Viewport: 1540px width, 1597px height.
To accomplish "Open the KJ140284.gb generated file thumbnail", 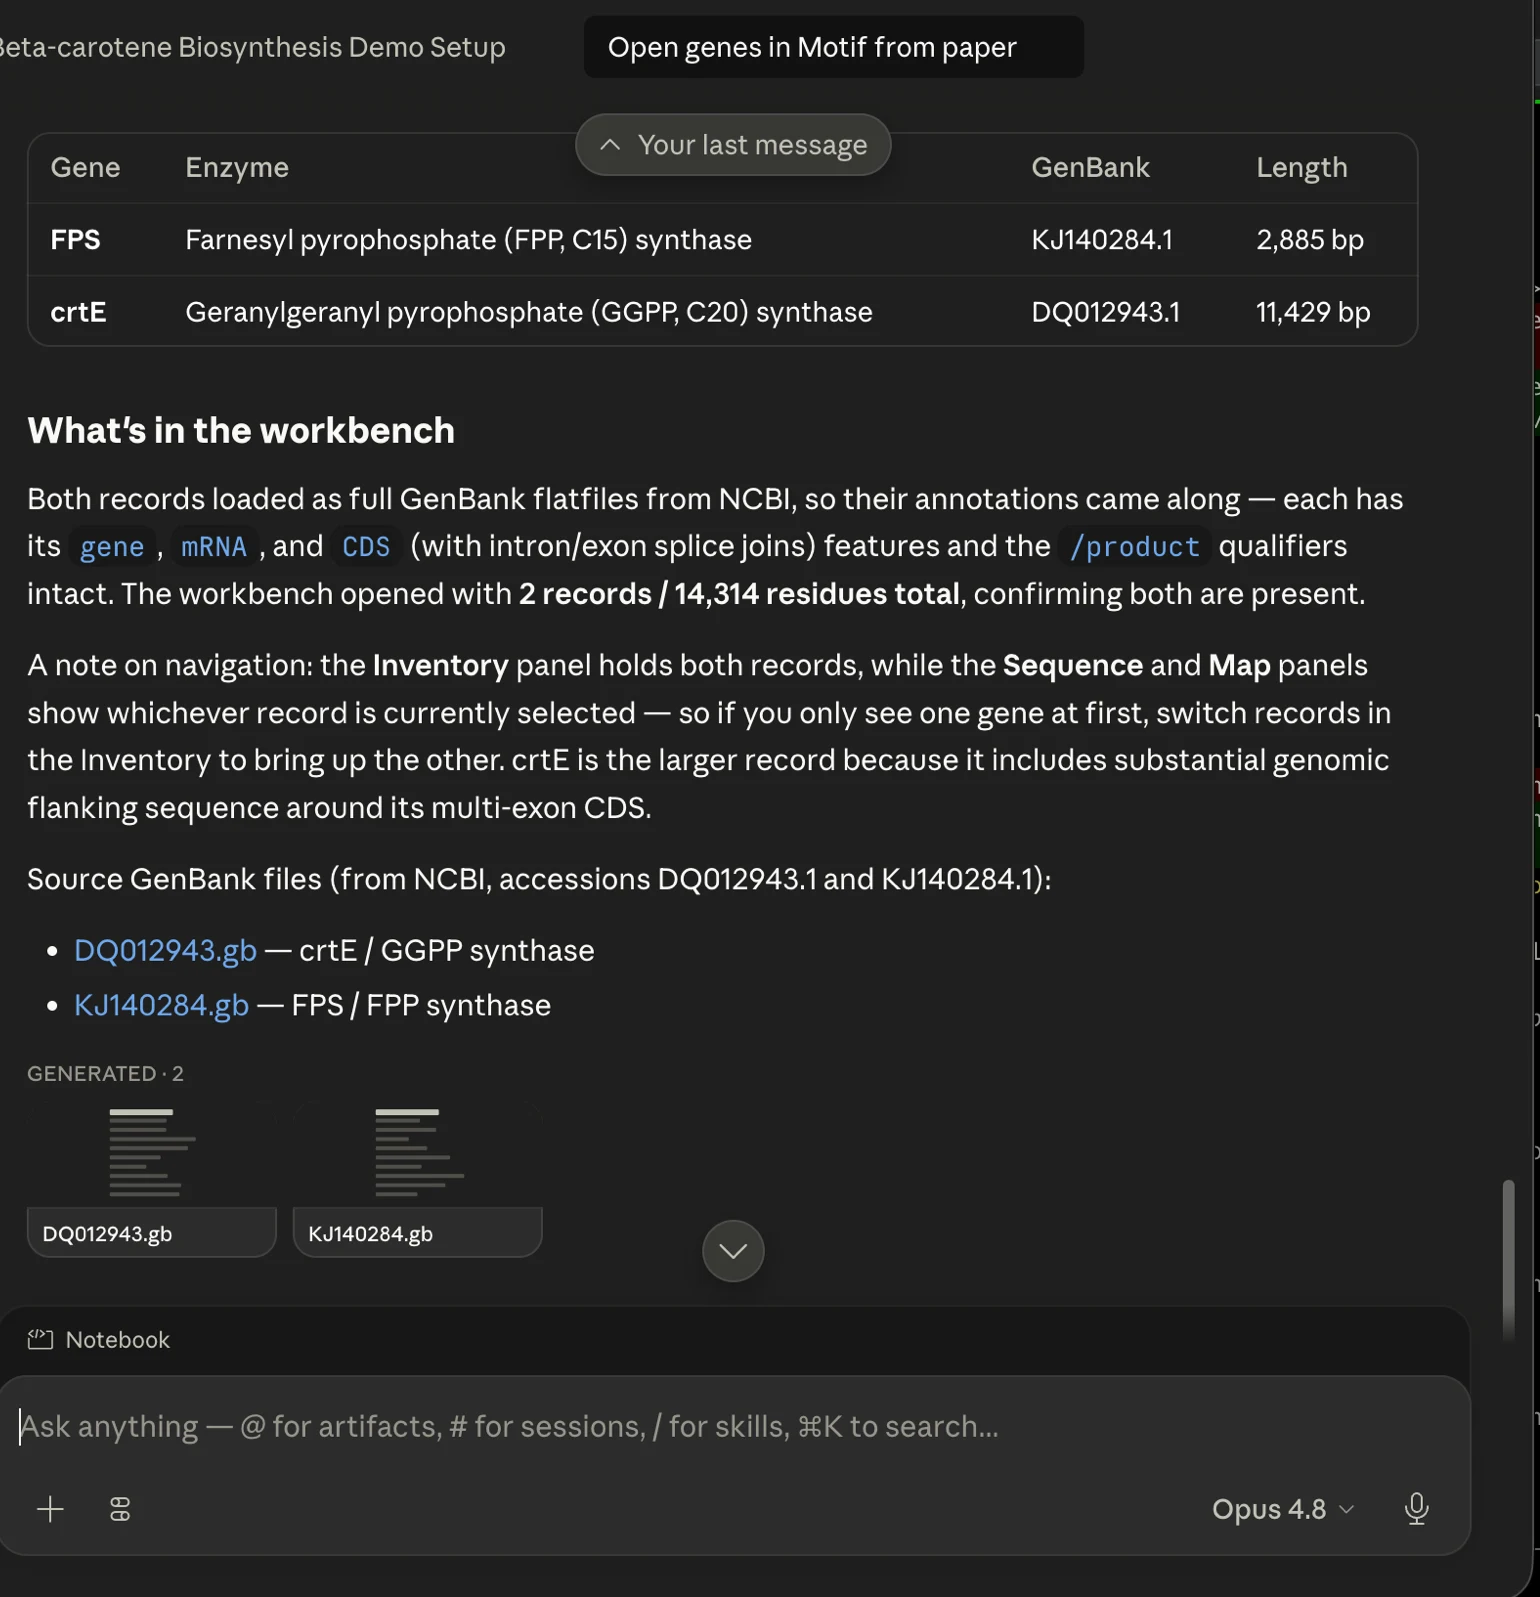I will 417,1179.
